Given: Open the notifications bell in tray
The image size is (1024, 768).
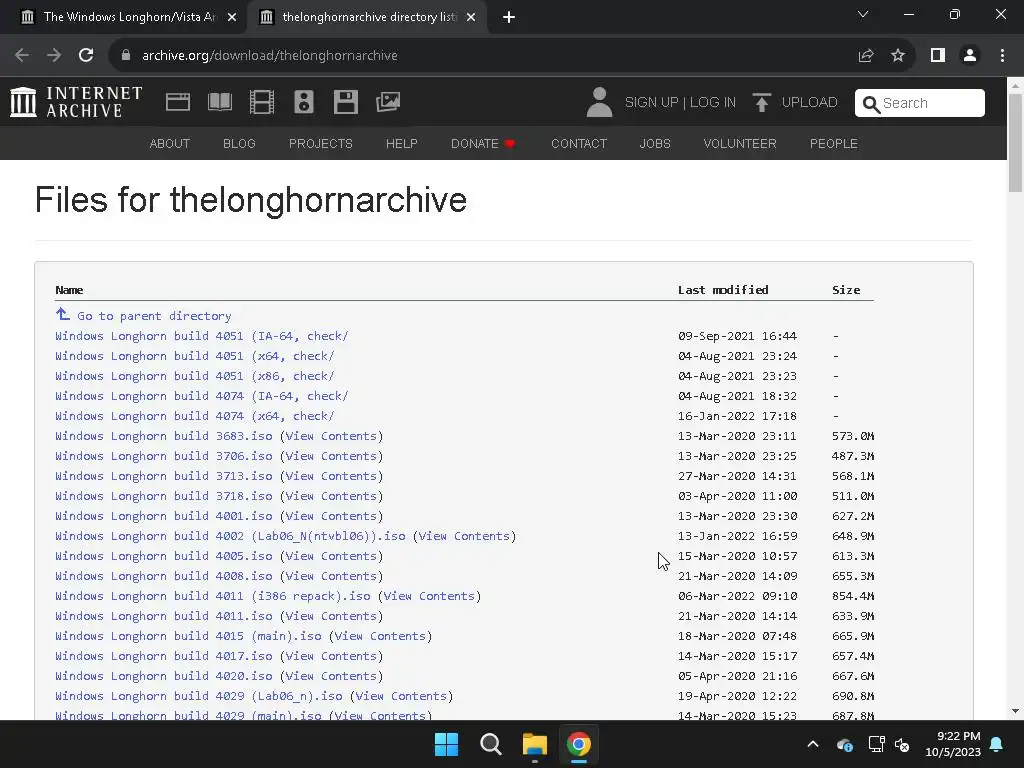Looking at the screenshot, I should point(997,744).
